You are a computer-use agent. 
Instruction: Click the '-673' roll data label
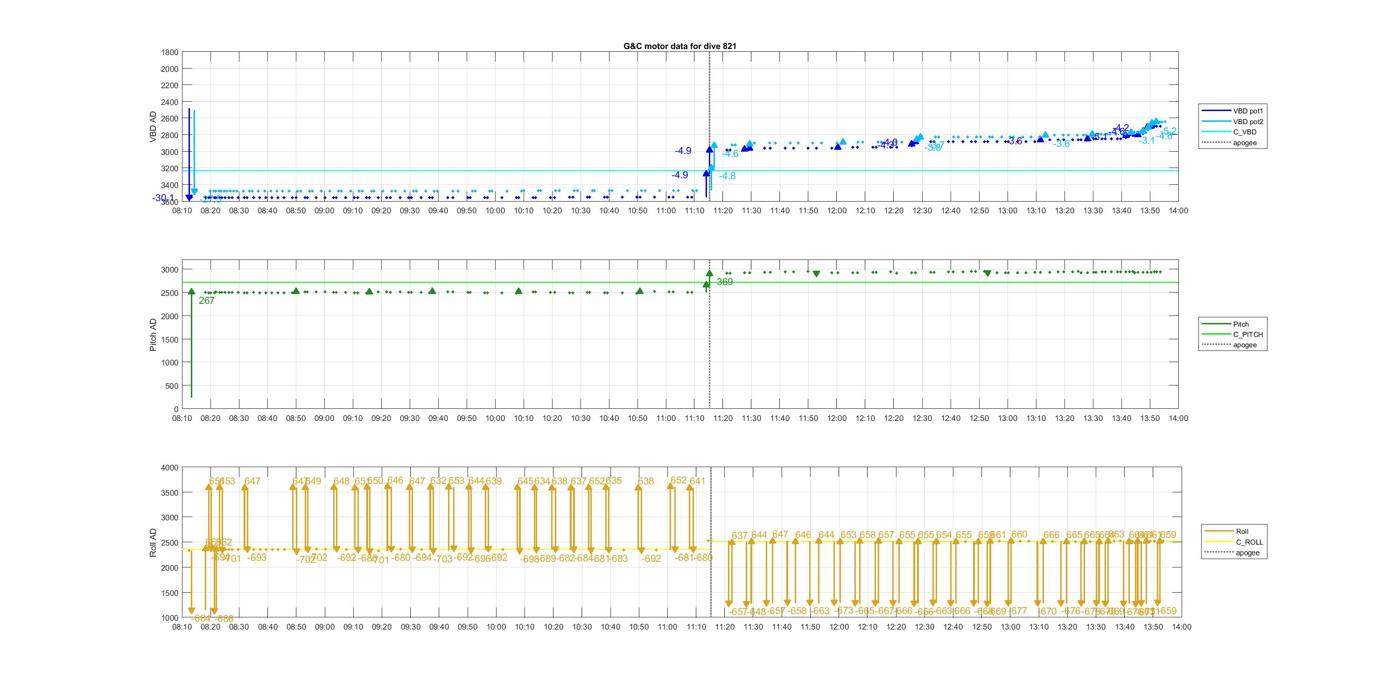[843, 611]
